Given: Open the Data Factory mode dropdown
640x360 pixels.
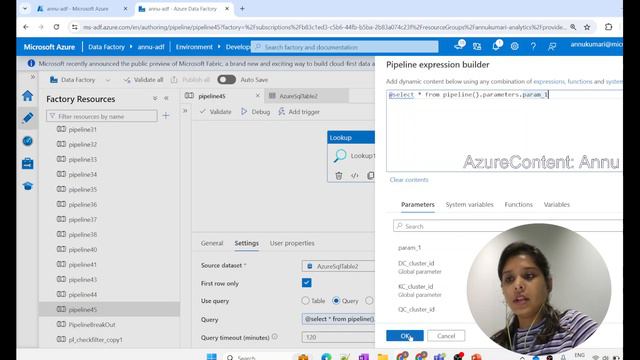Looking at the screenshot, I should tap(108, 80).
